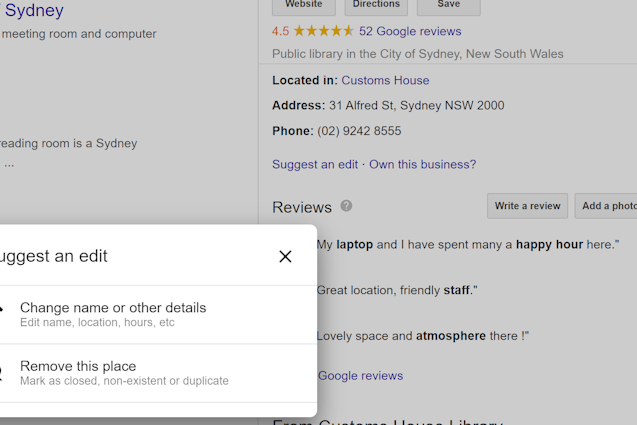
Task: Close the Suggest an edit dialog
Action: coord(285,257)
